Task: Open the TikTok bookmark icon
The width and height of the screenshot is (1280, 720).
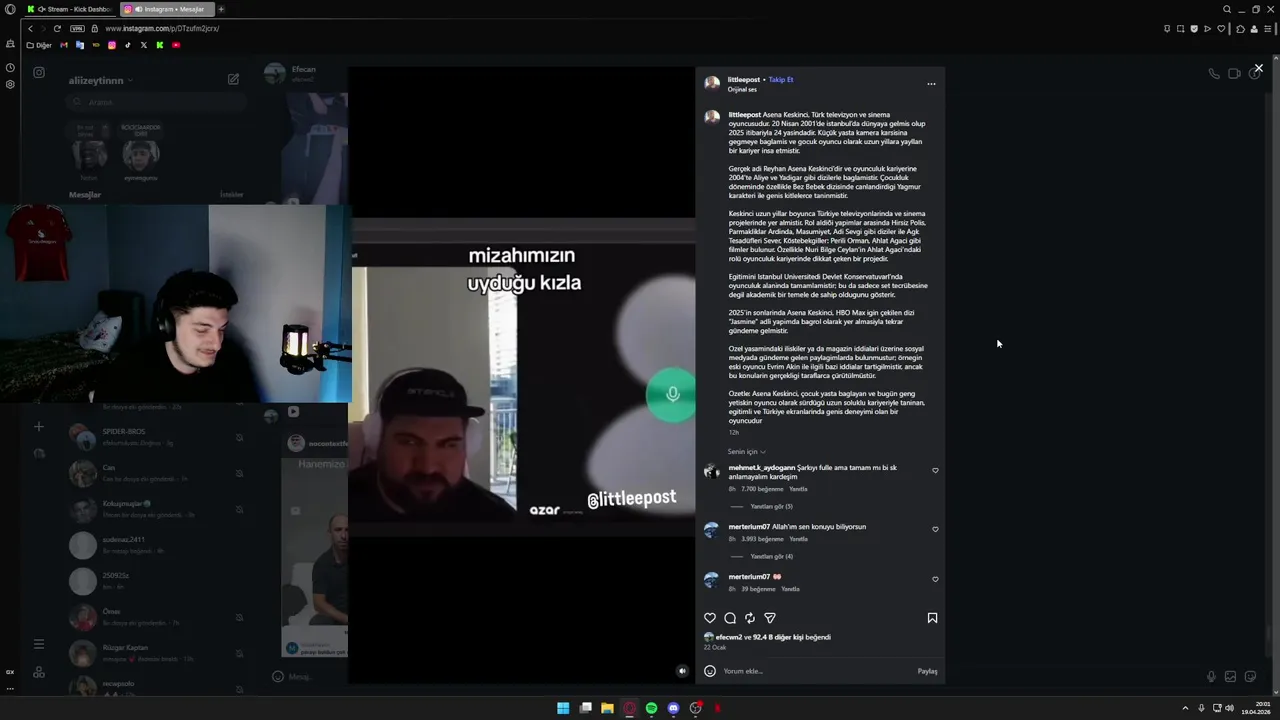Action: click(127, 45)
